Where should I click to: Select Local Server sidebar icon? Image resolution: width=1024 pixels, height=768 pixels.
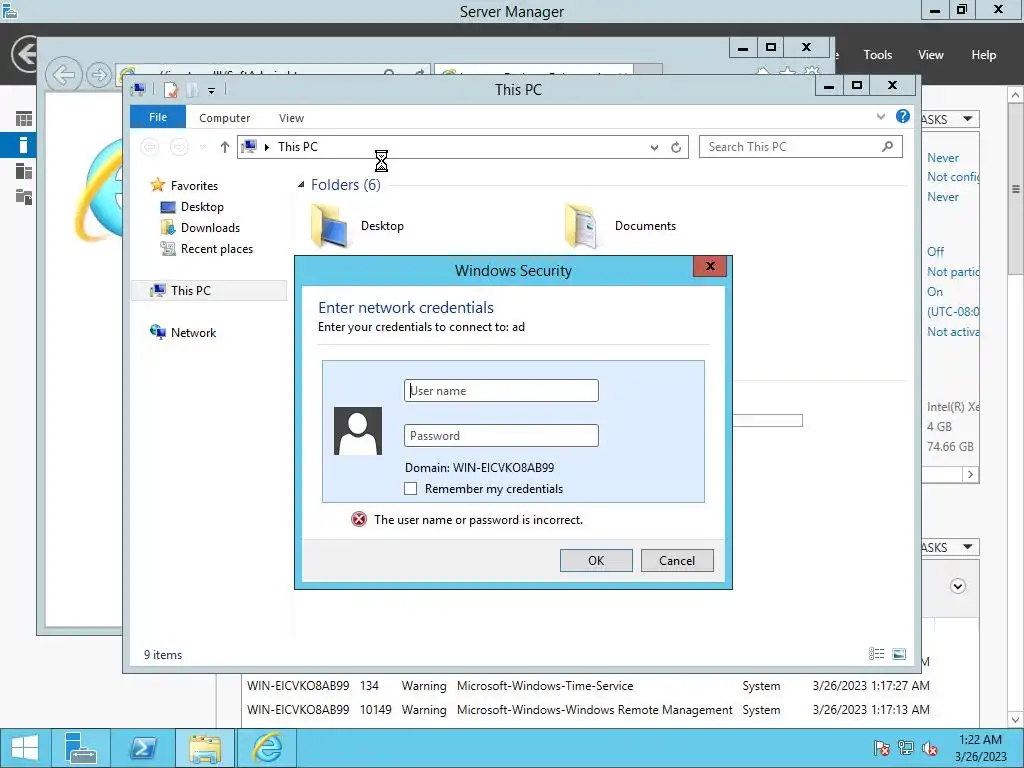coord(24,145)
